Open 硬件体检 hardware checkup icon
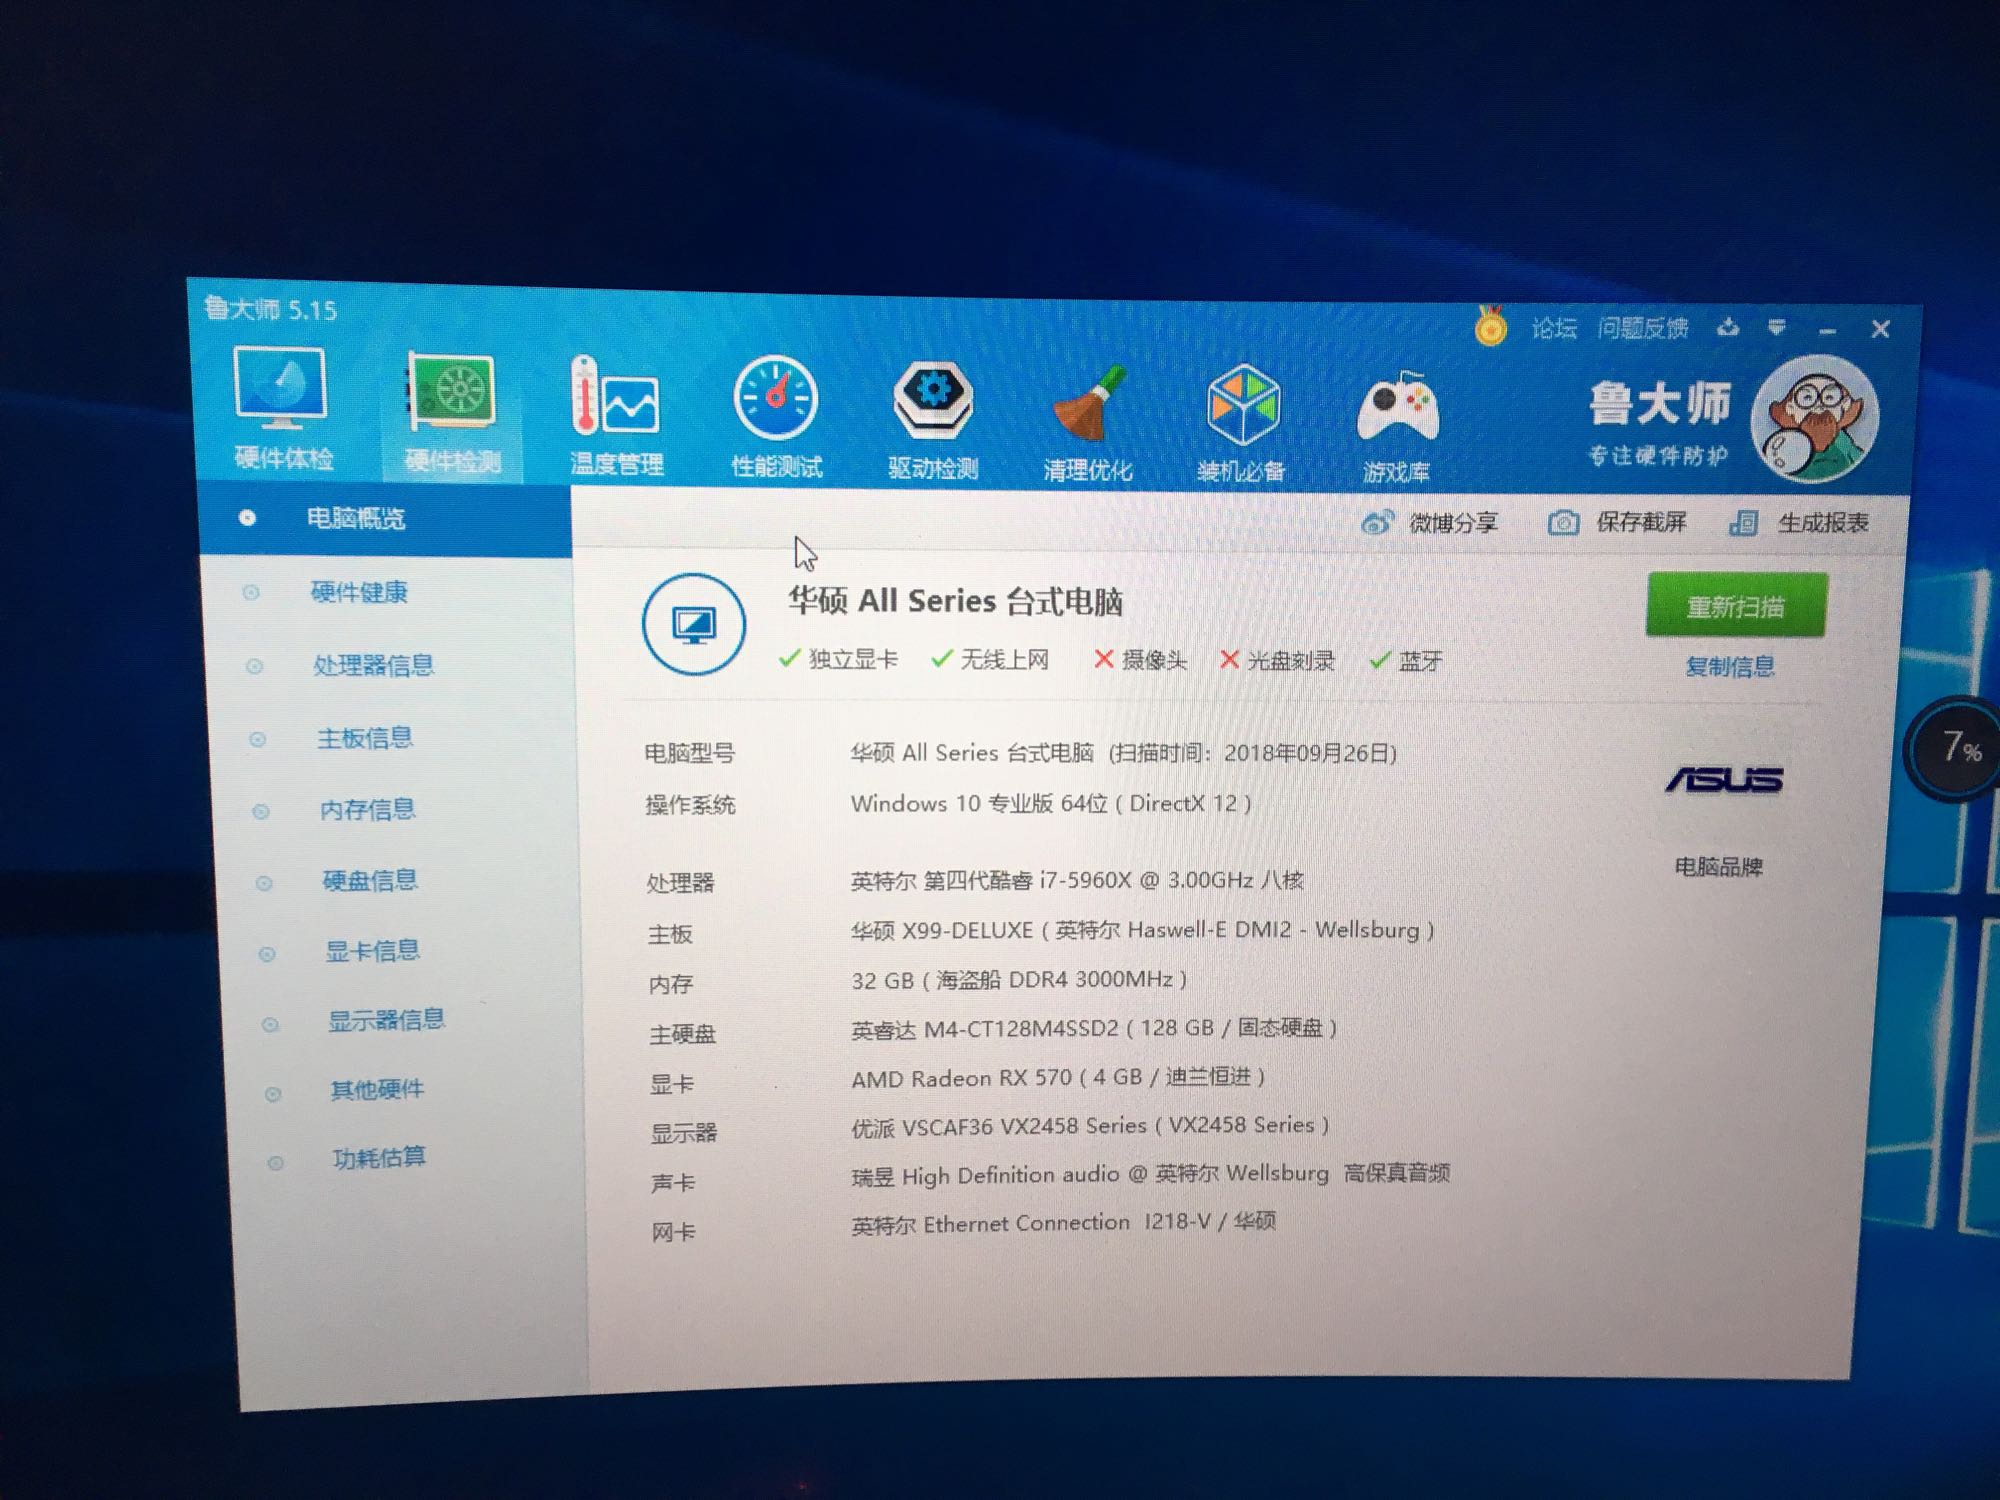 (x=281, y=393)
